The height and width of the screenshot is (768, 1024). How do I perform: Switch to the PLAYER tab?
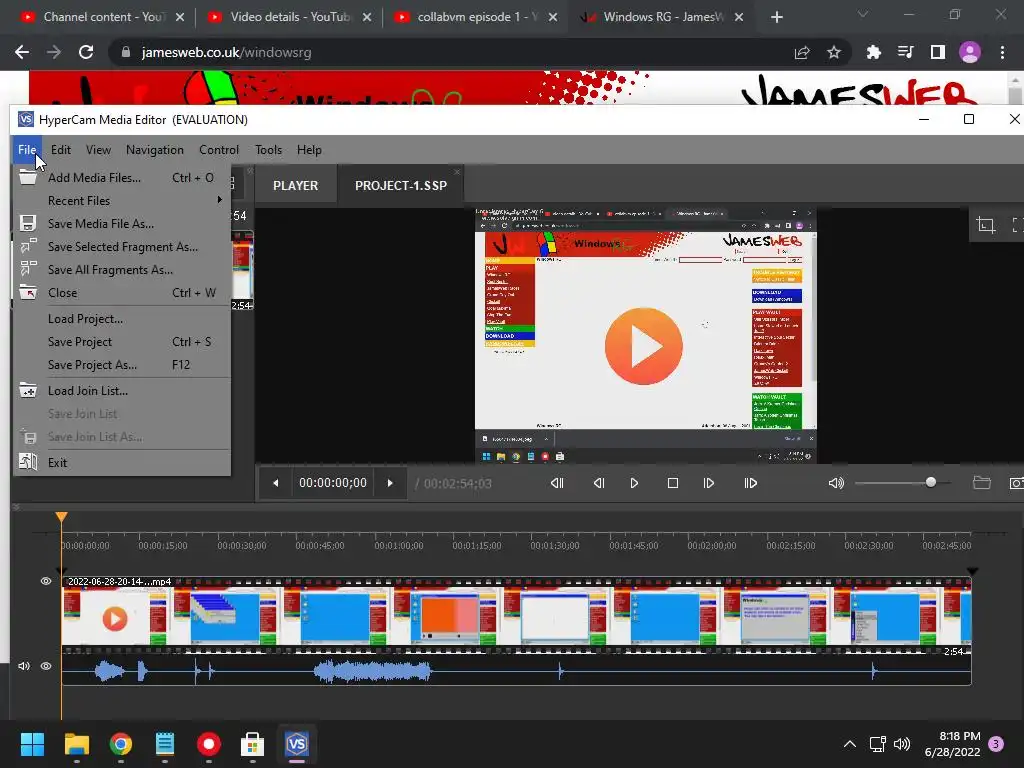click(x=295, y=185)
